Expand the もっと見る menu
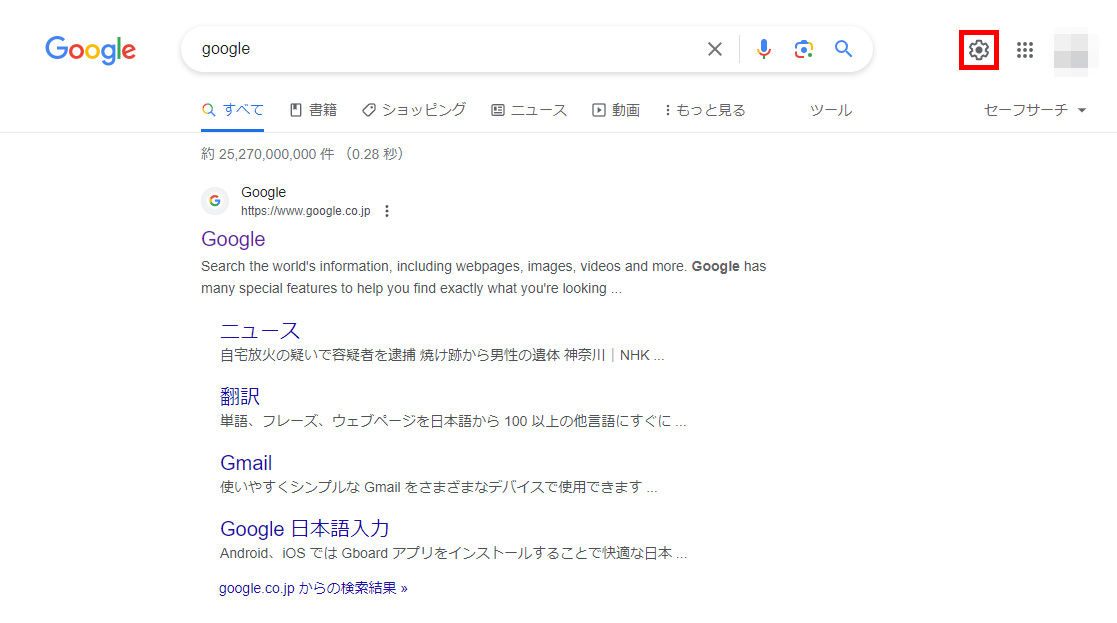 (x=705, y=110)
